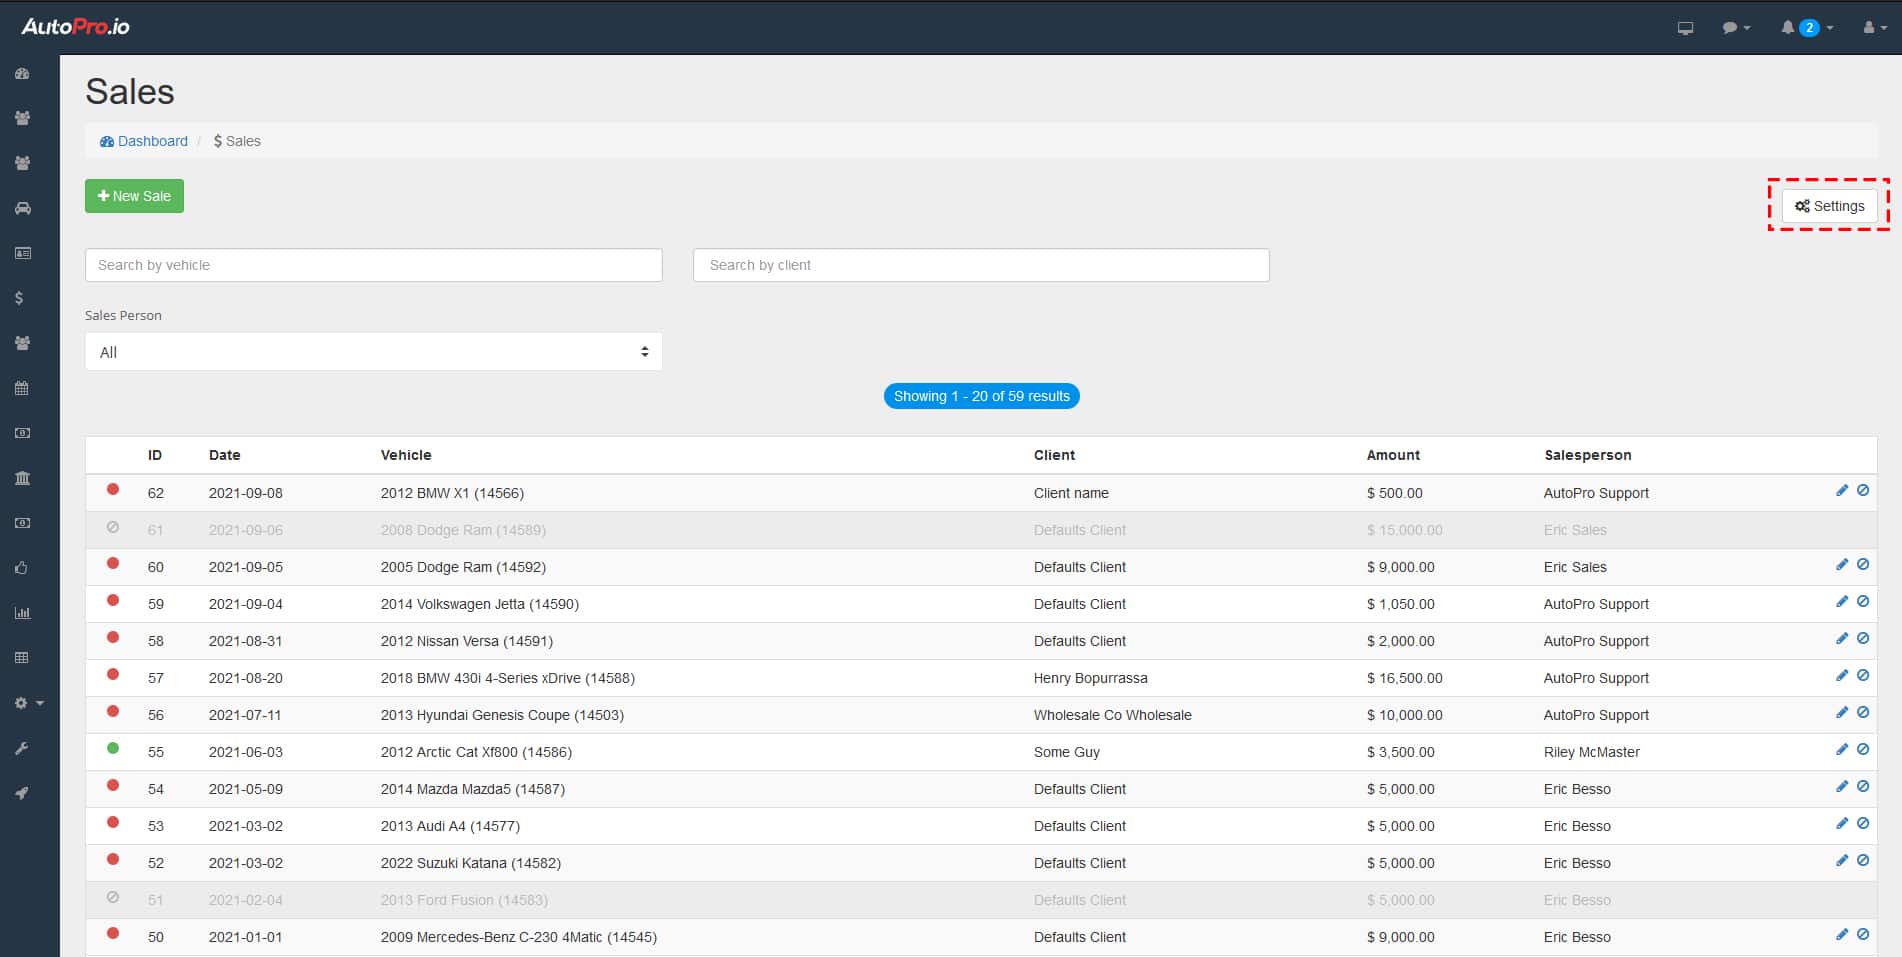This screenshot has width=1902, height=957.
Task: Click the monitor display icon in the top bar
Action: [1685, 28]
